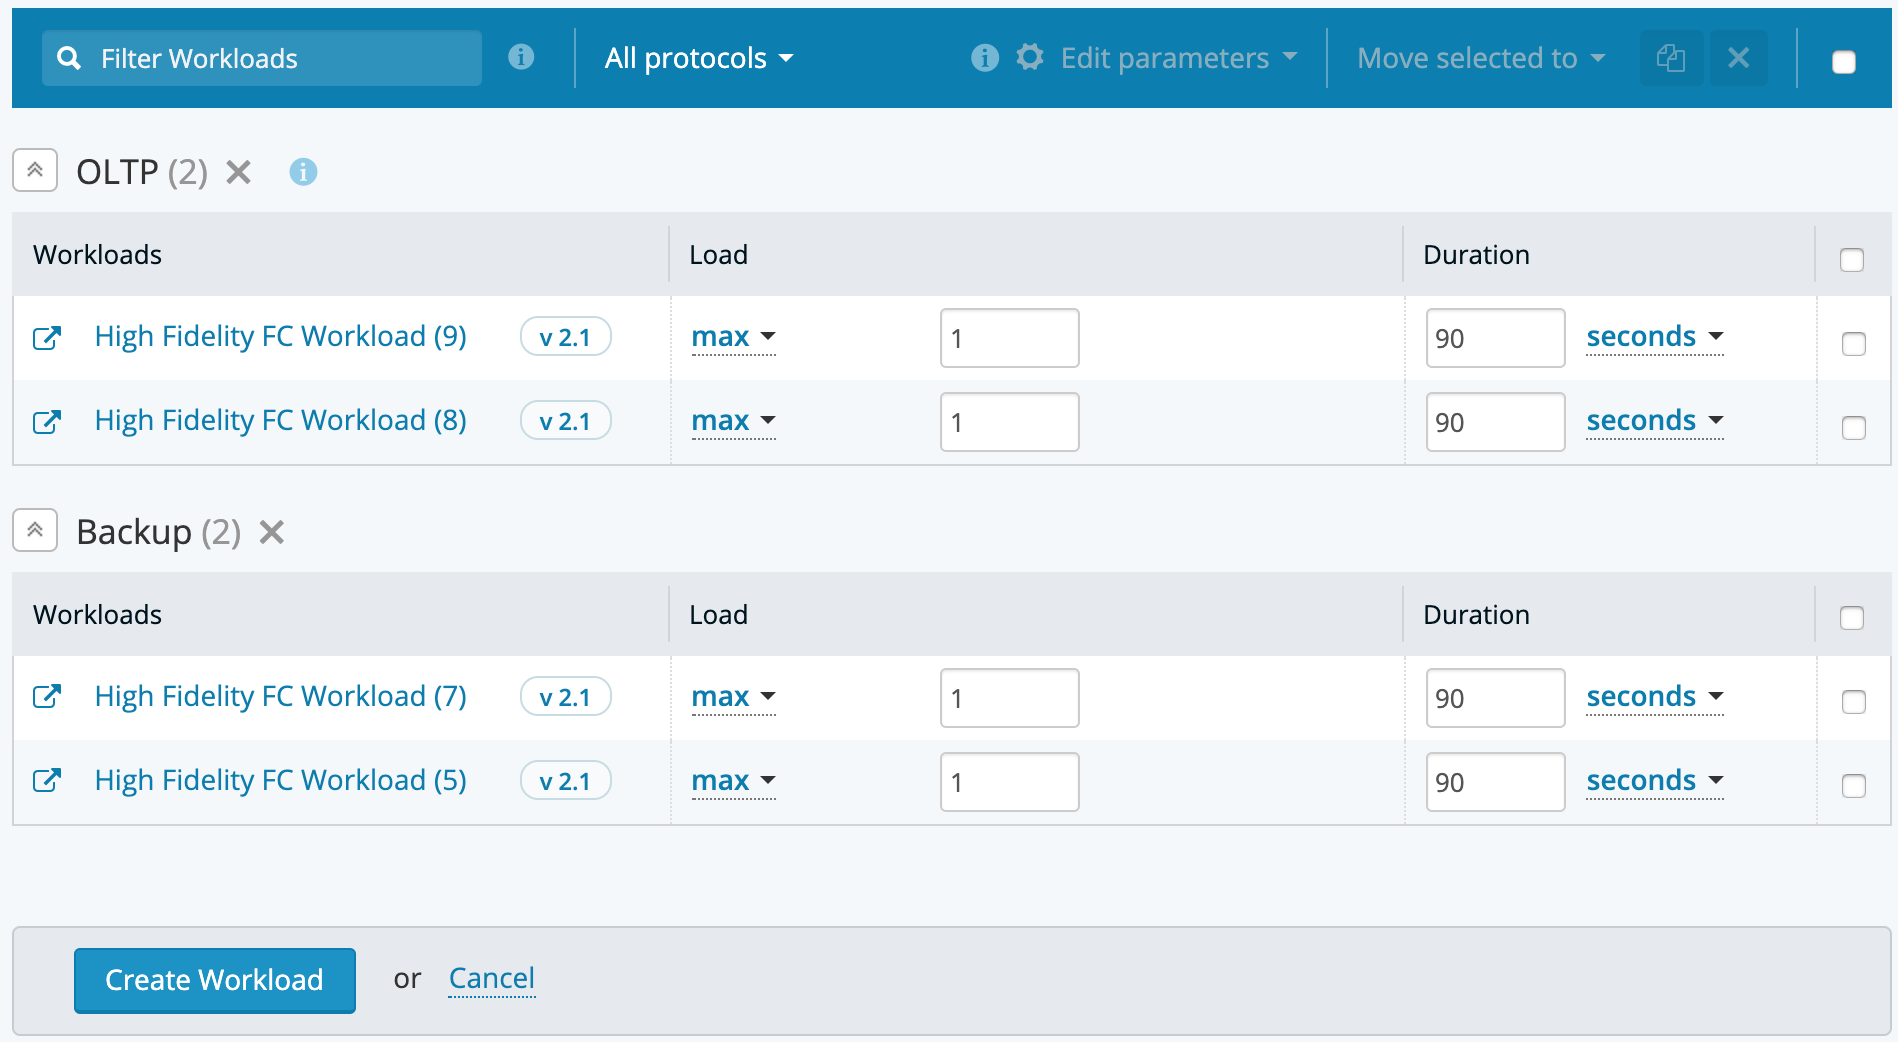This screenshot has height=1042, width=1898.
Task: Select checkbox for High Fidelity FC Workload (8)
Action: click(x=1854, y=428)
